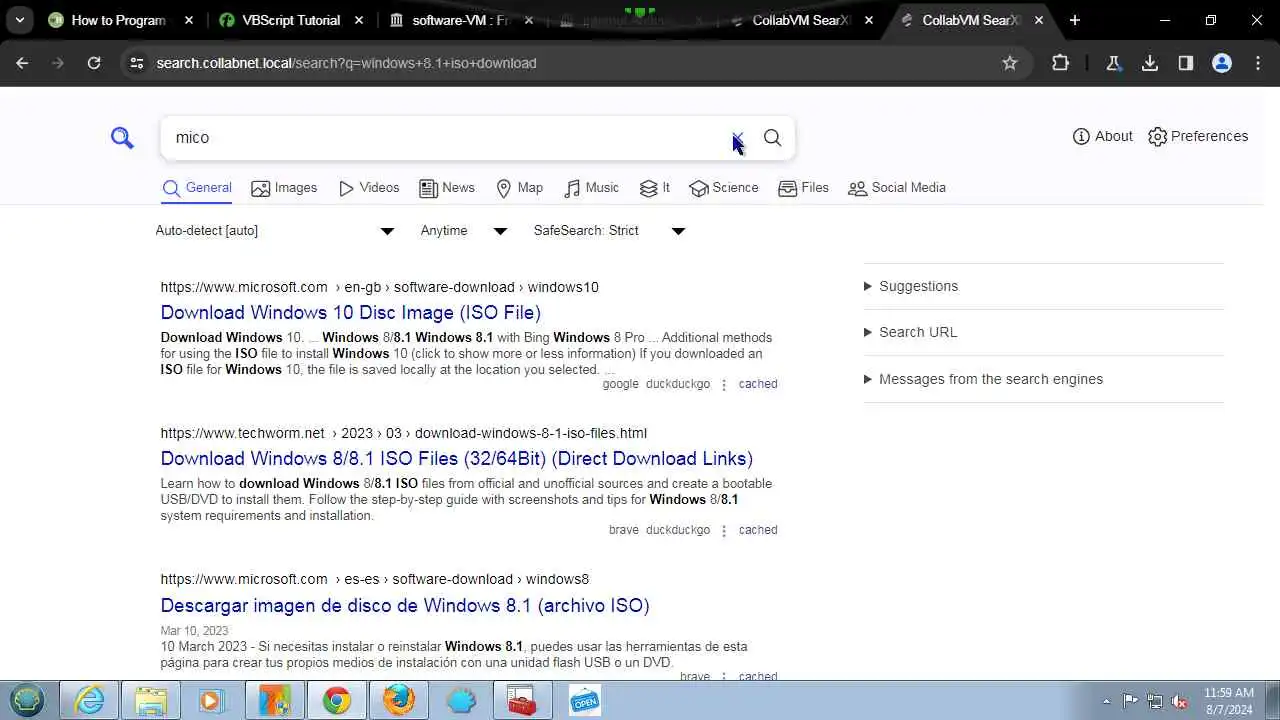1280x720 pixels.
Task: Select the General search category
Action: point(197,188)
